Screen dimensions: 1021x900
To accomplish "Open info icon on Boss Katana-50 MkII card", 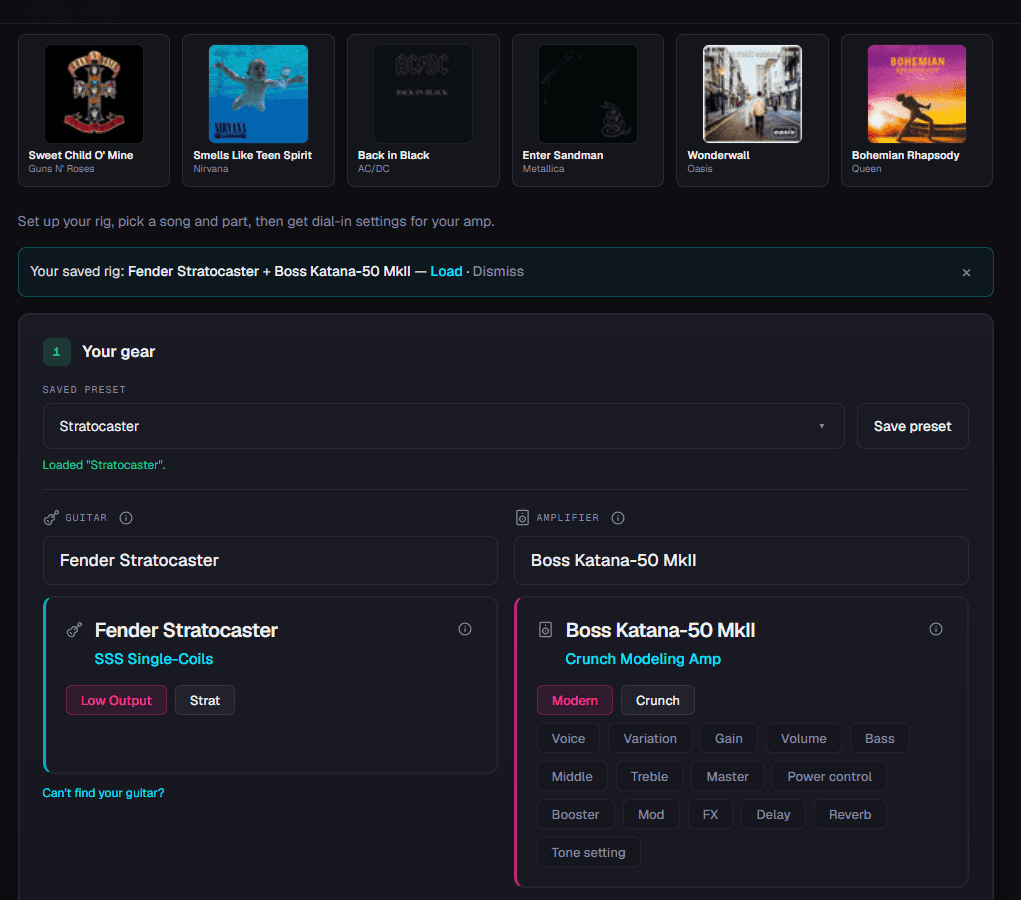I will point(936,629).
